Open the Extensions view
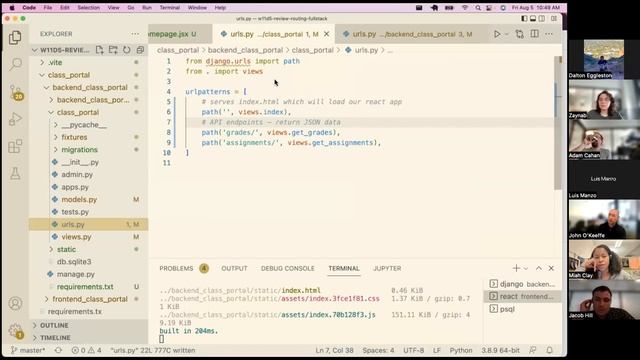 [x=15, y=146]
